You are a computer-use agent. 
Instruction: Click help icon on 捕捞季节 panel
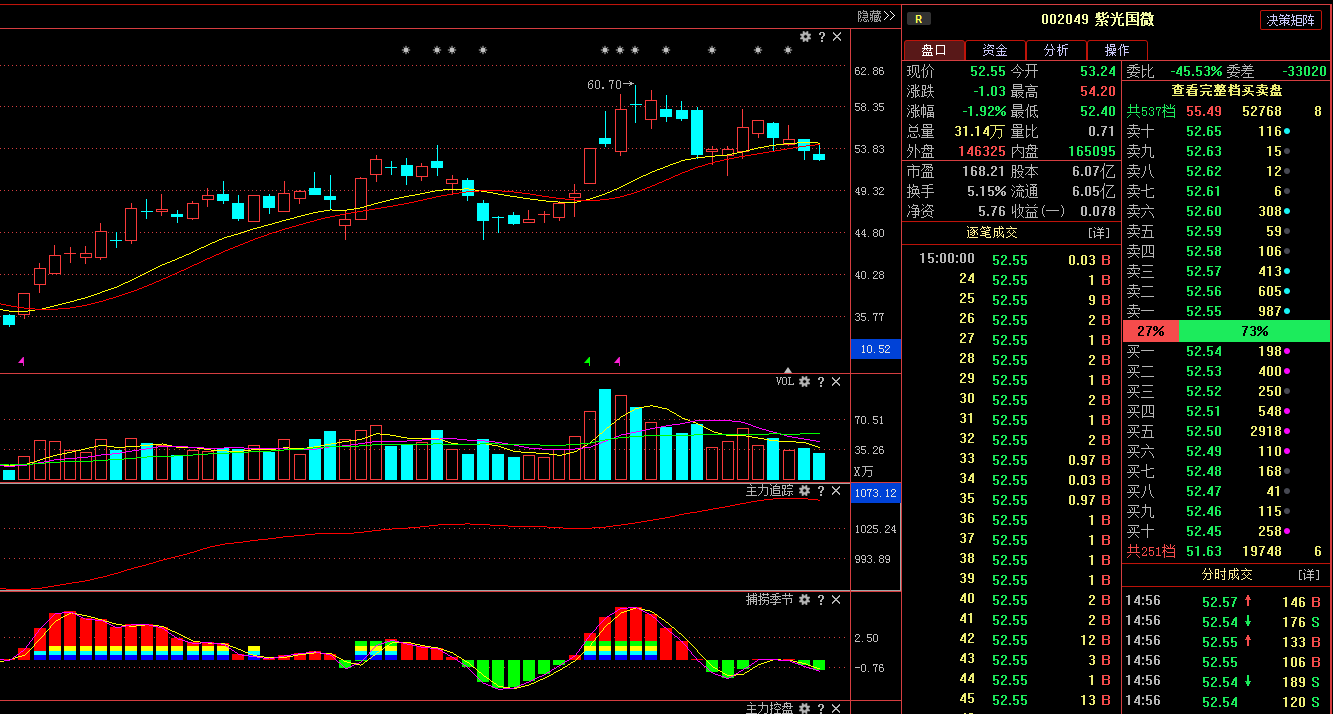point(821,600)
